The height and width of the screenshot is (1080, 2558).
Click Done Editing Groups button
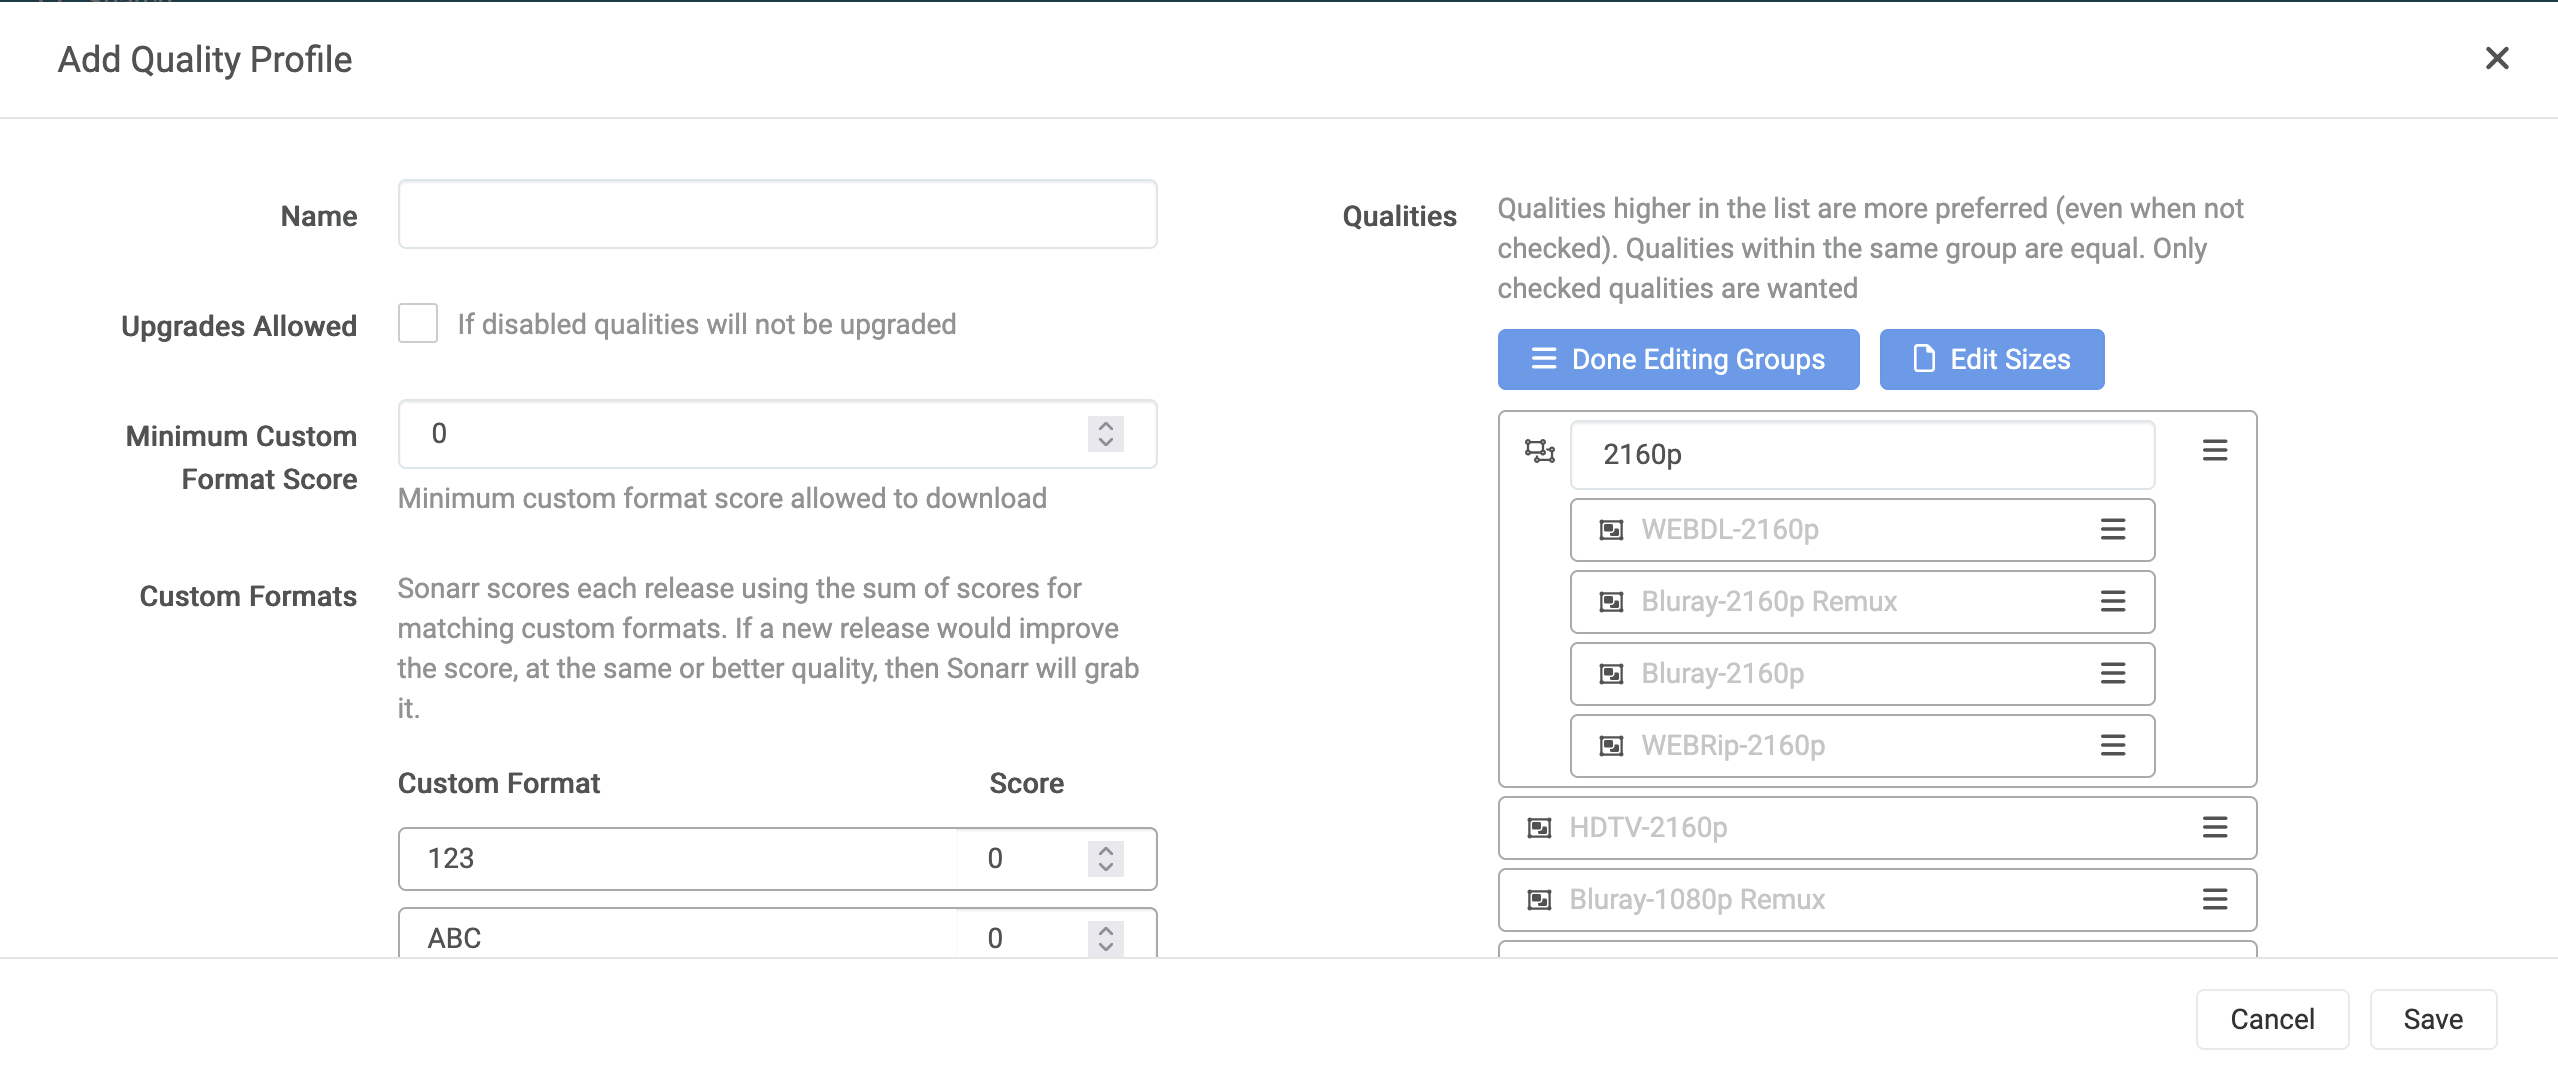pyautogui.click(x=1678, y=360)
